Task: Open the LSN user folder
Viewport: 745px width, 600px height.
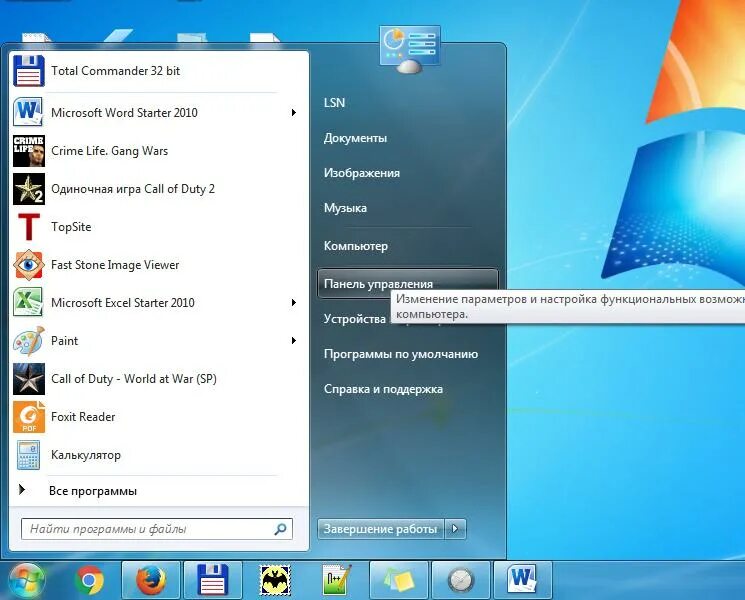Action: (334, 103)
